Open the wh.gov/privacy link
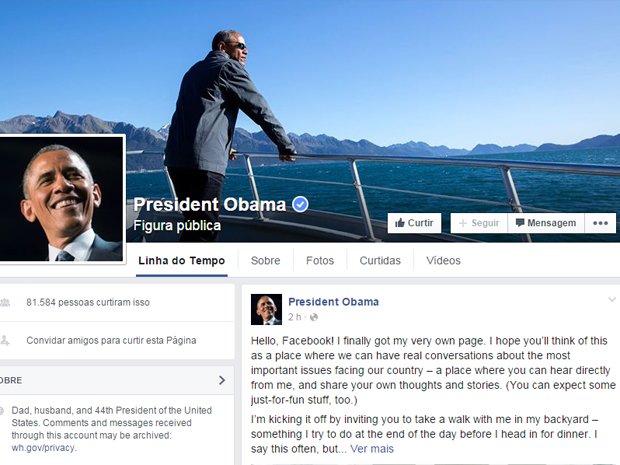The height and width of the screenshot is (465, 620). tap(43, 448)
